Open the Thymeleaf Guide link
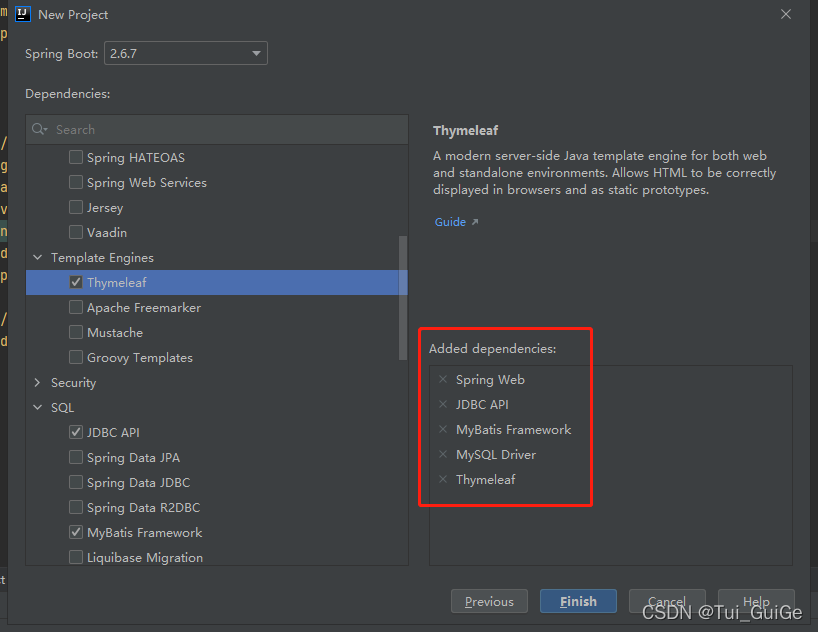 click(450, 222)
